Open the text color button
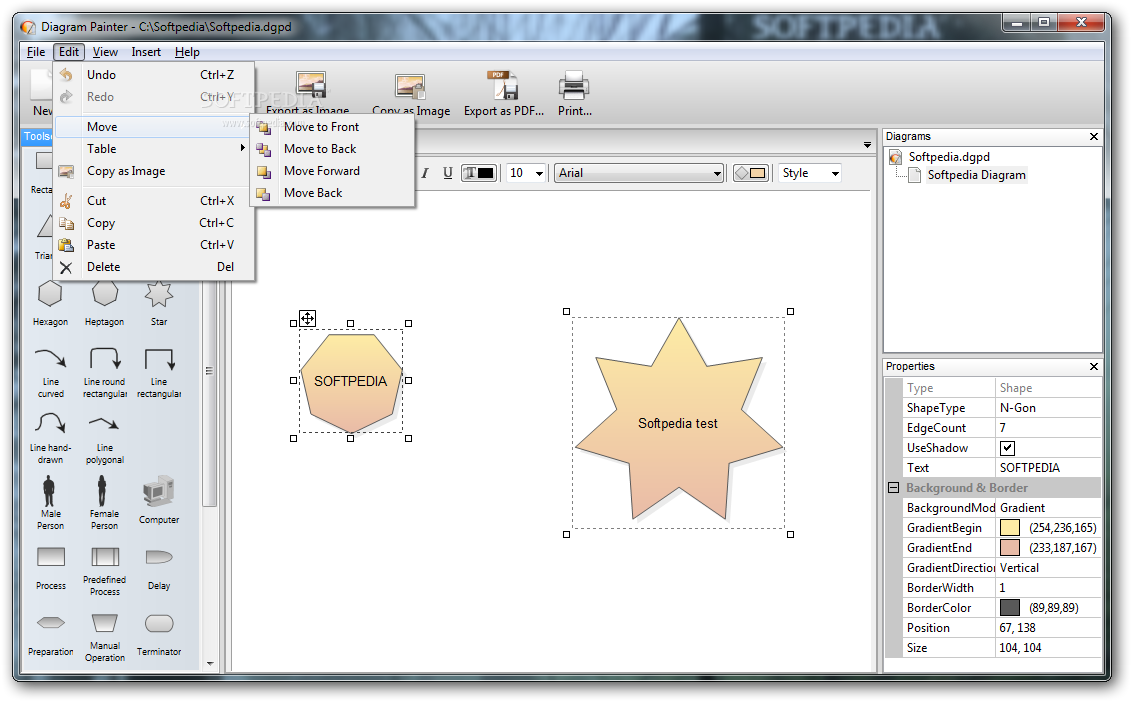The width and height of the screenshot is (1132, 702). (479, 173)
